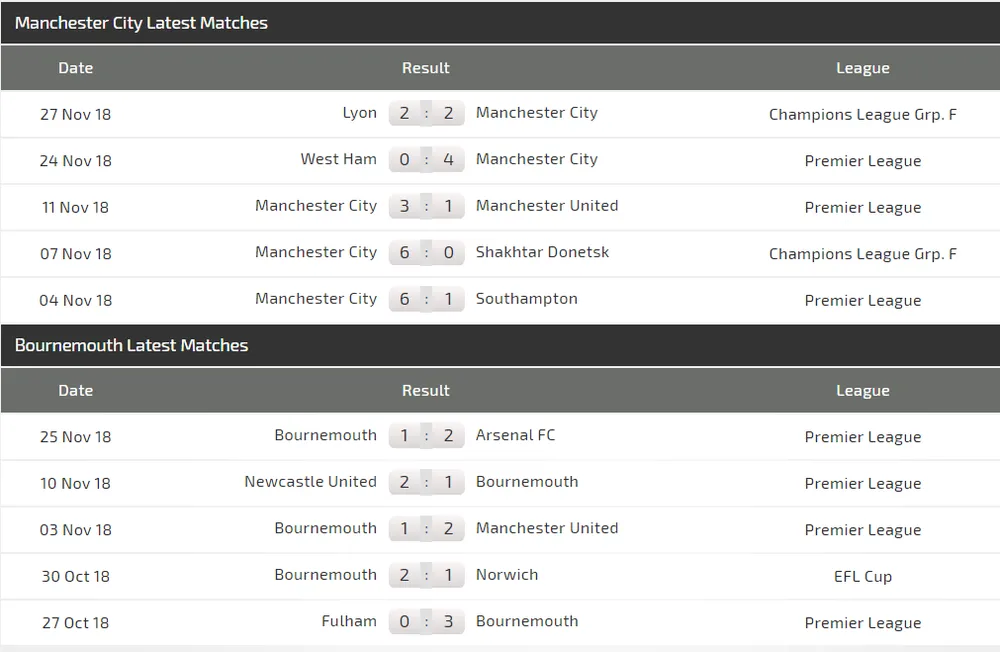Viewport: 1000px width, 652px height.
Task: Click the League column header in the Manchester City table
Action: (x=862, y=68)
